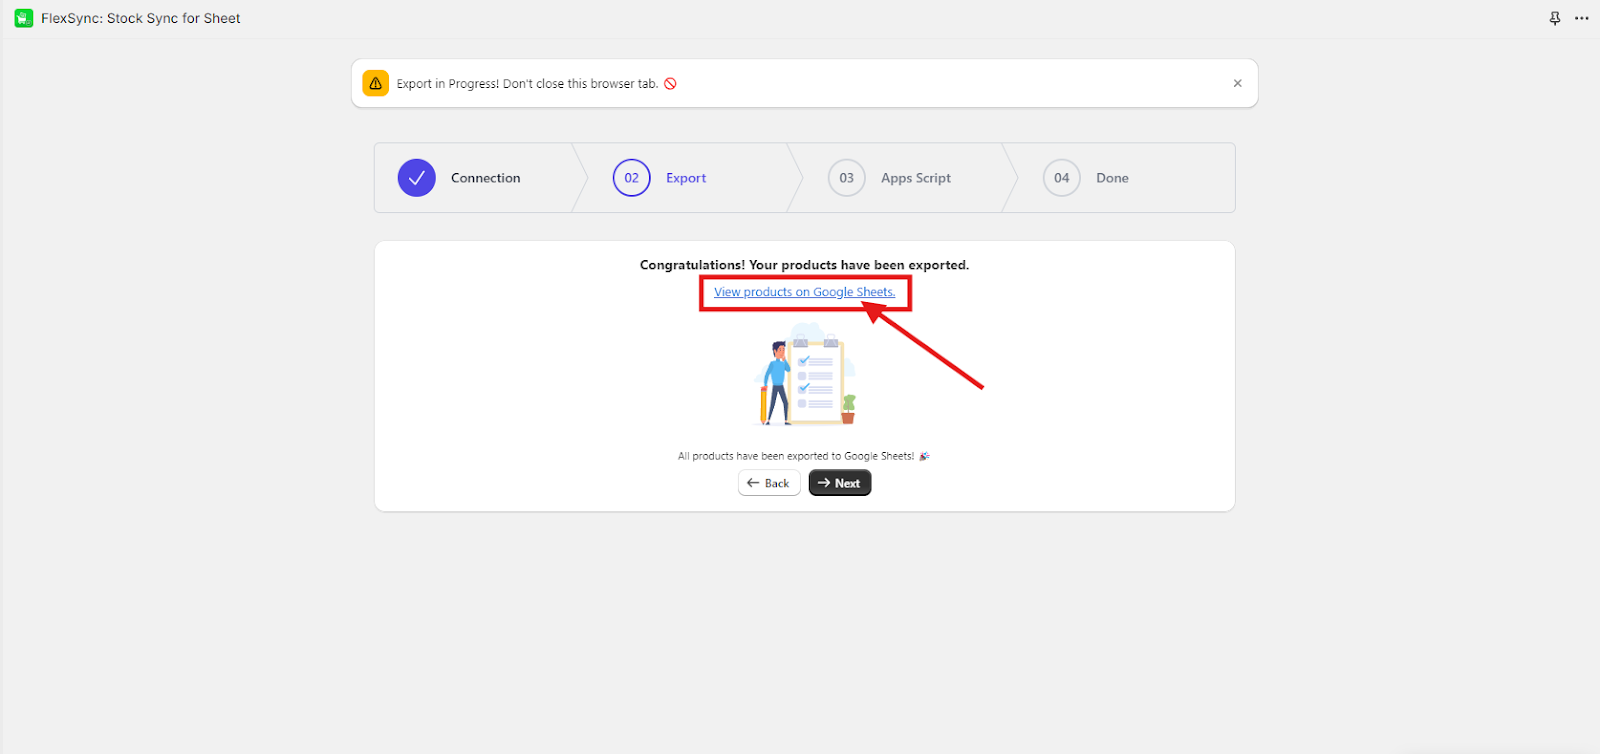Viewport: 1600px width, 754px height.
Task: Open the three-dots more options menu
Action: click(1582, 18)
